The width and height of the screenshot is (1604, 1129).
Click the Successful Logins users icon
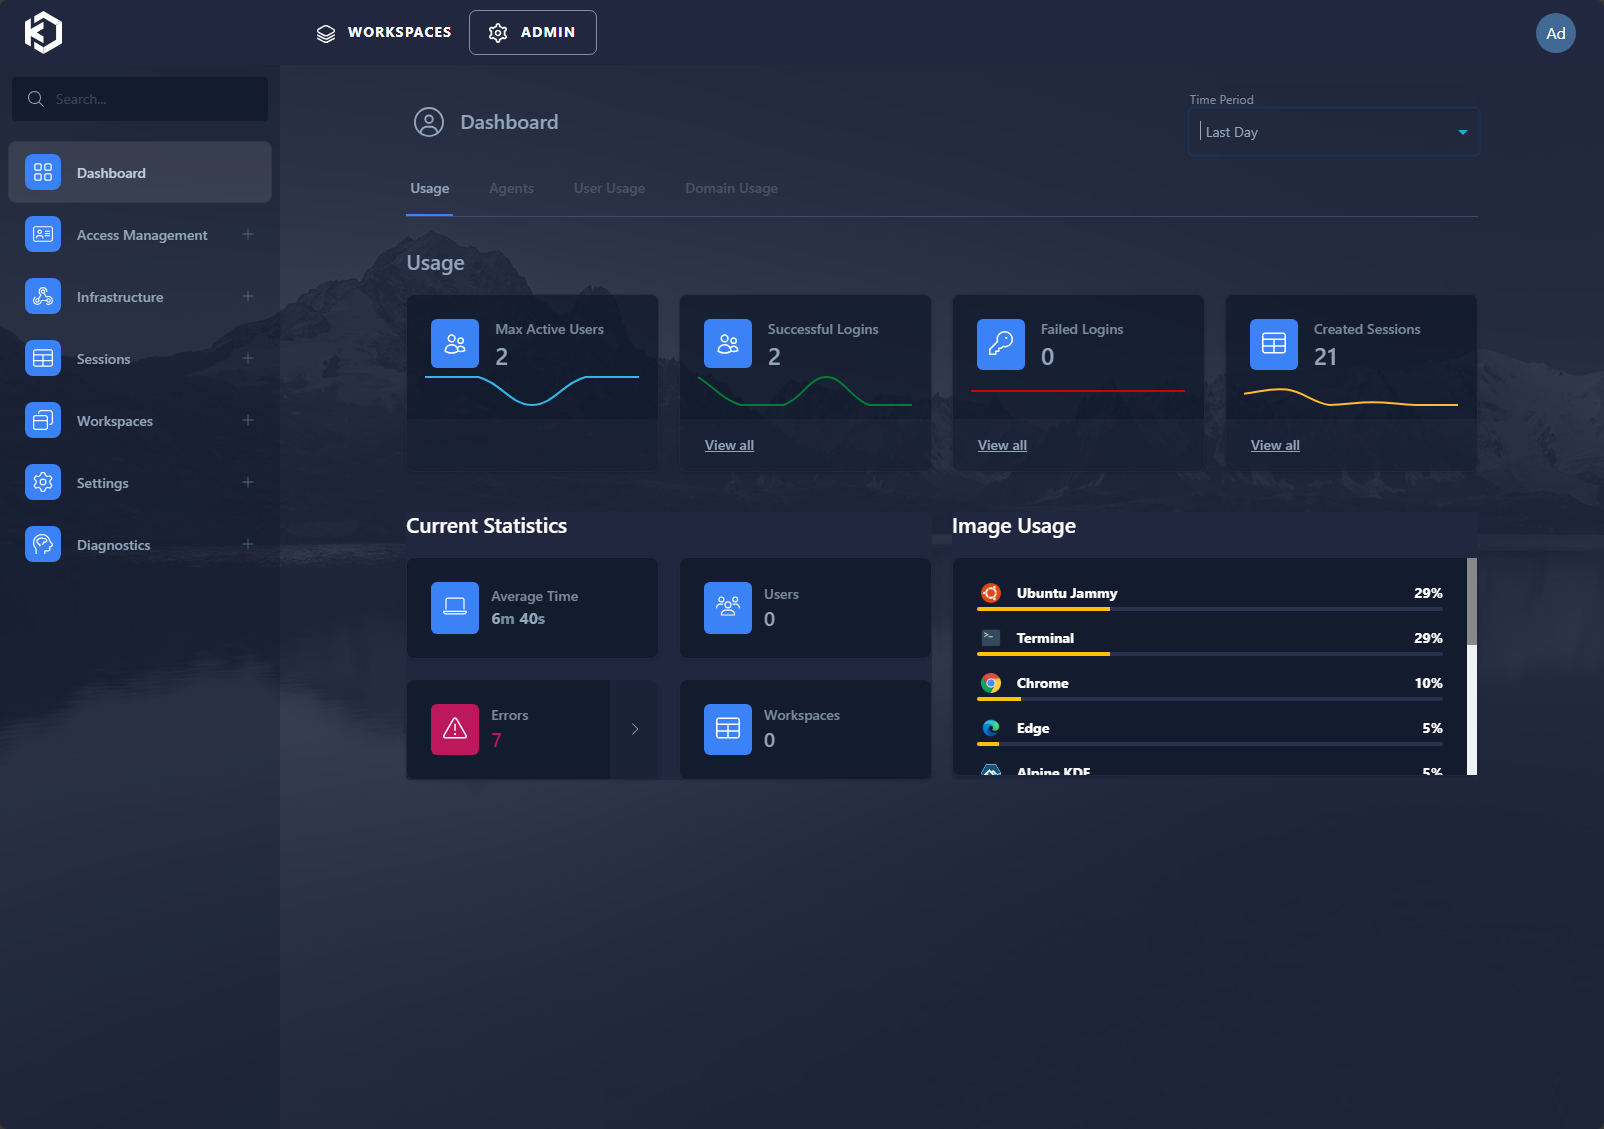[728, 344]
